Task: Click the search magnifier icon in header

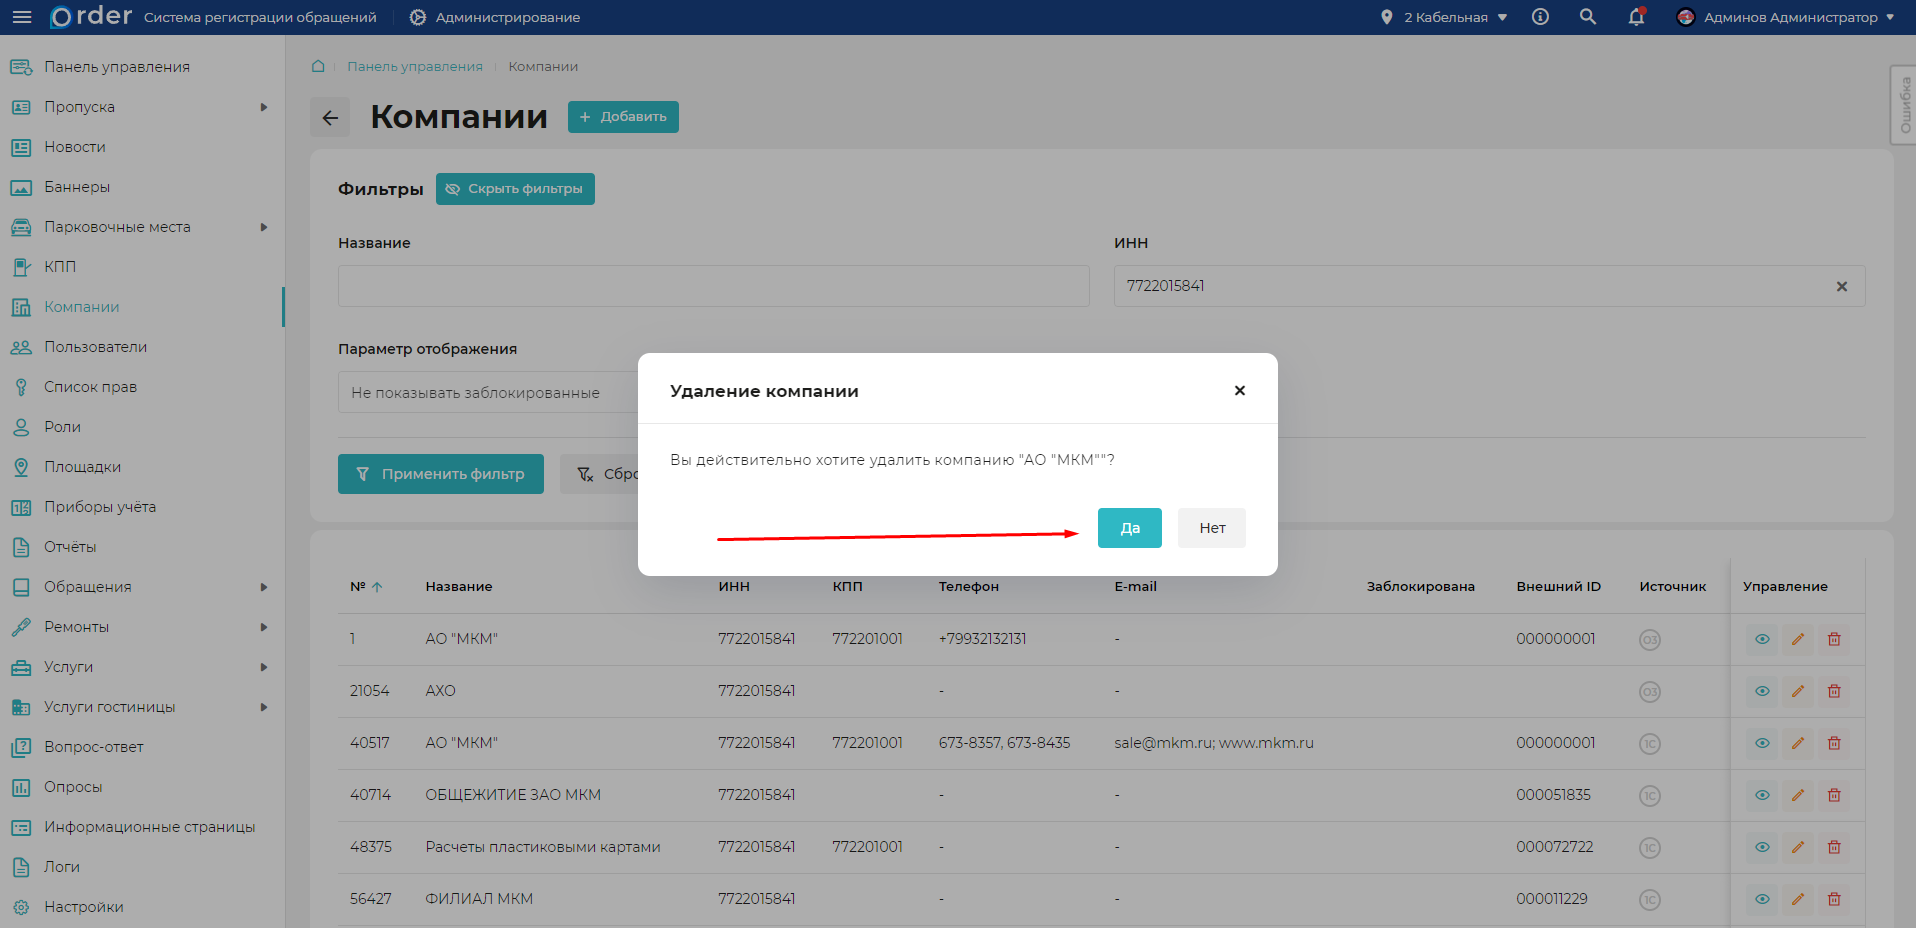Action: pyautogui.click(x=1587, y=17)
